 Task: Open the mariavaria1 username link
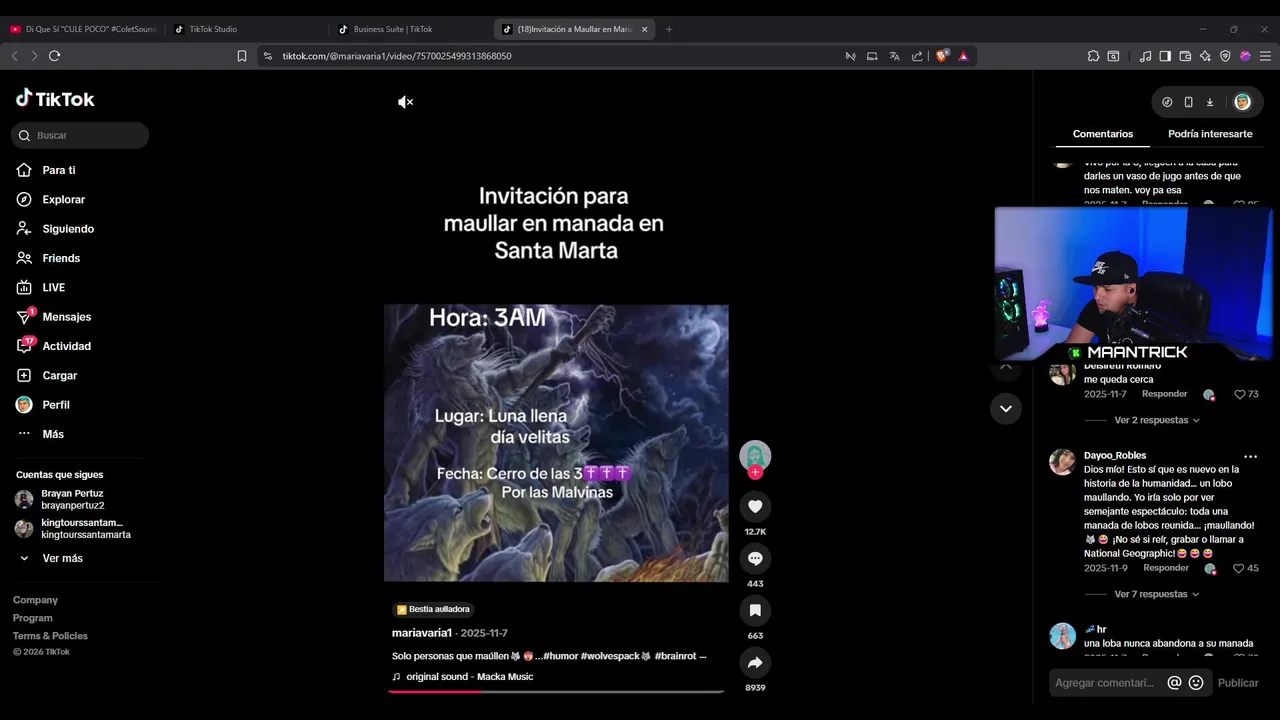coord(422,633)
